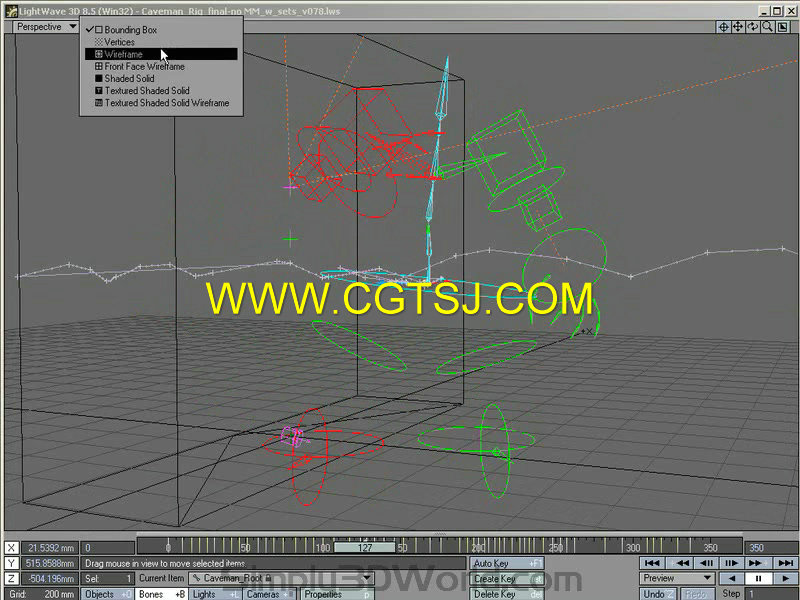This screenshot has width=800, height=600.
Task: Click the viewport move (pan) arrows icon
Action: point(738,27)
